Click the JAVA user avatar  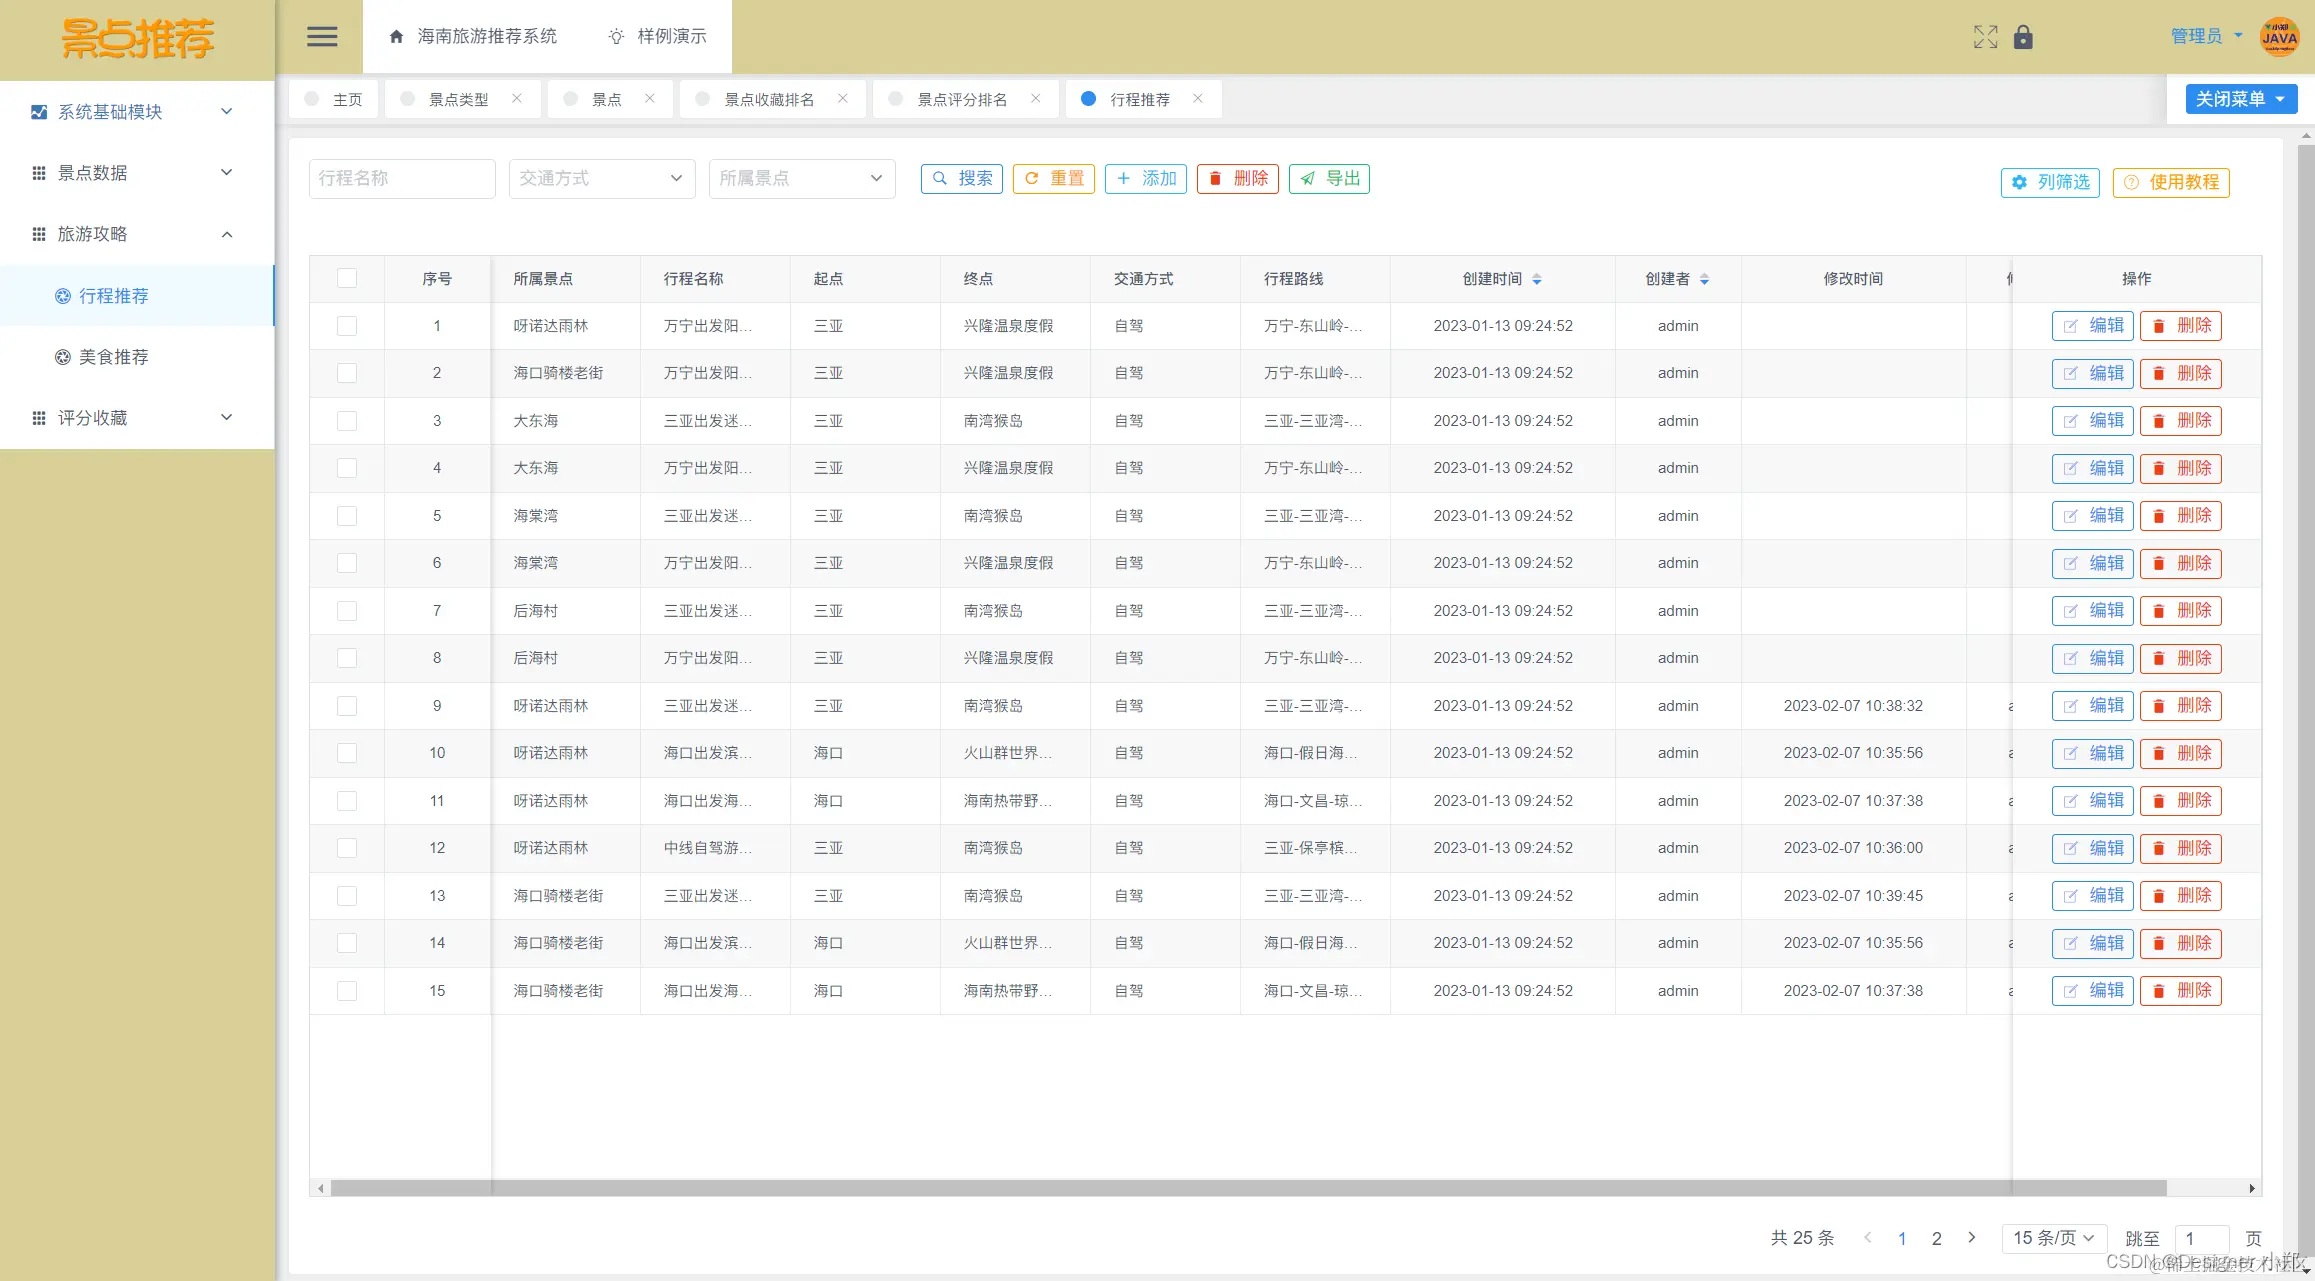point(2279,37)
